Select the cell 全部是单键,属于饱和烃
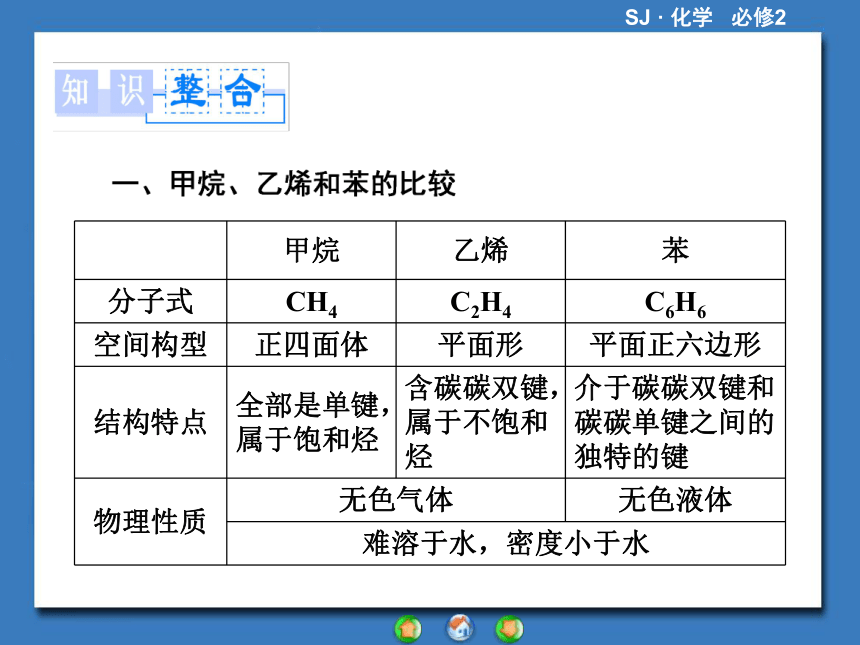This screenshot has width=860, height=645. (312, 422)
